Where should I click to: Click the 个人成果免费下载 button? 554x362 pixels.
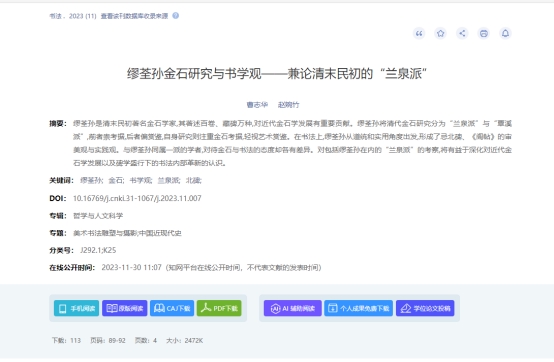[x=359, y=308]
